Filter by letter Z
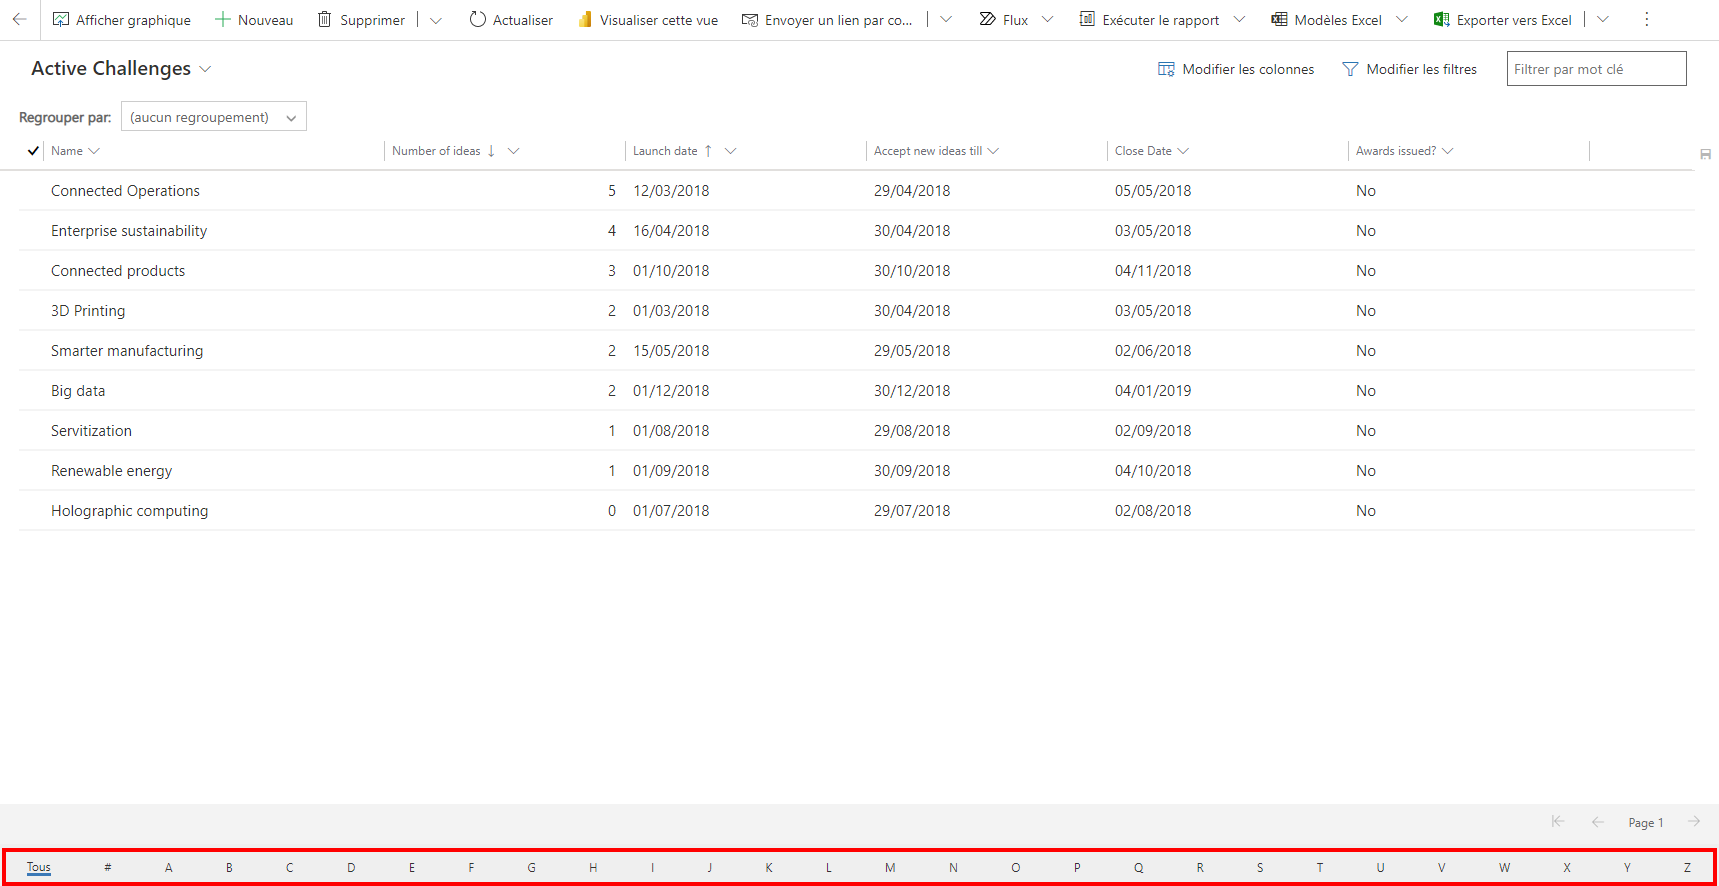 [1687, 868]
